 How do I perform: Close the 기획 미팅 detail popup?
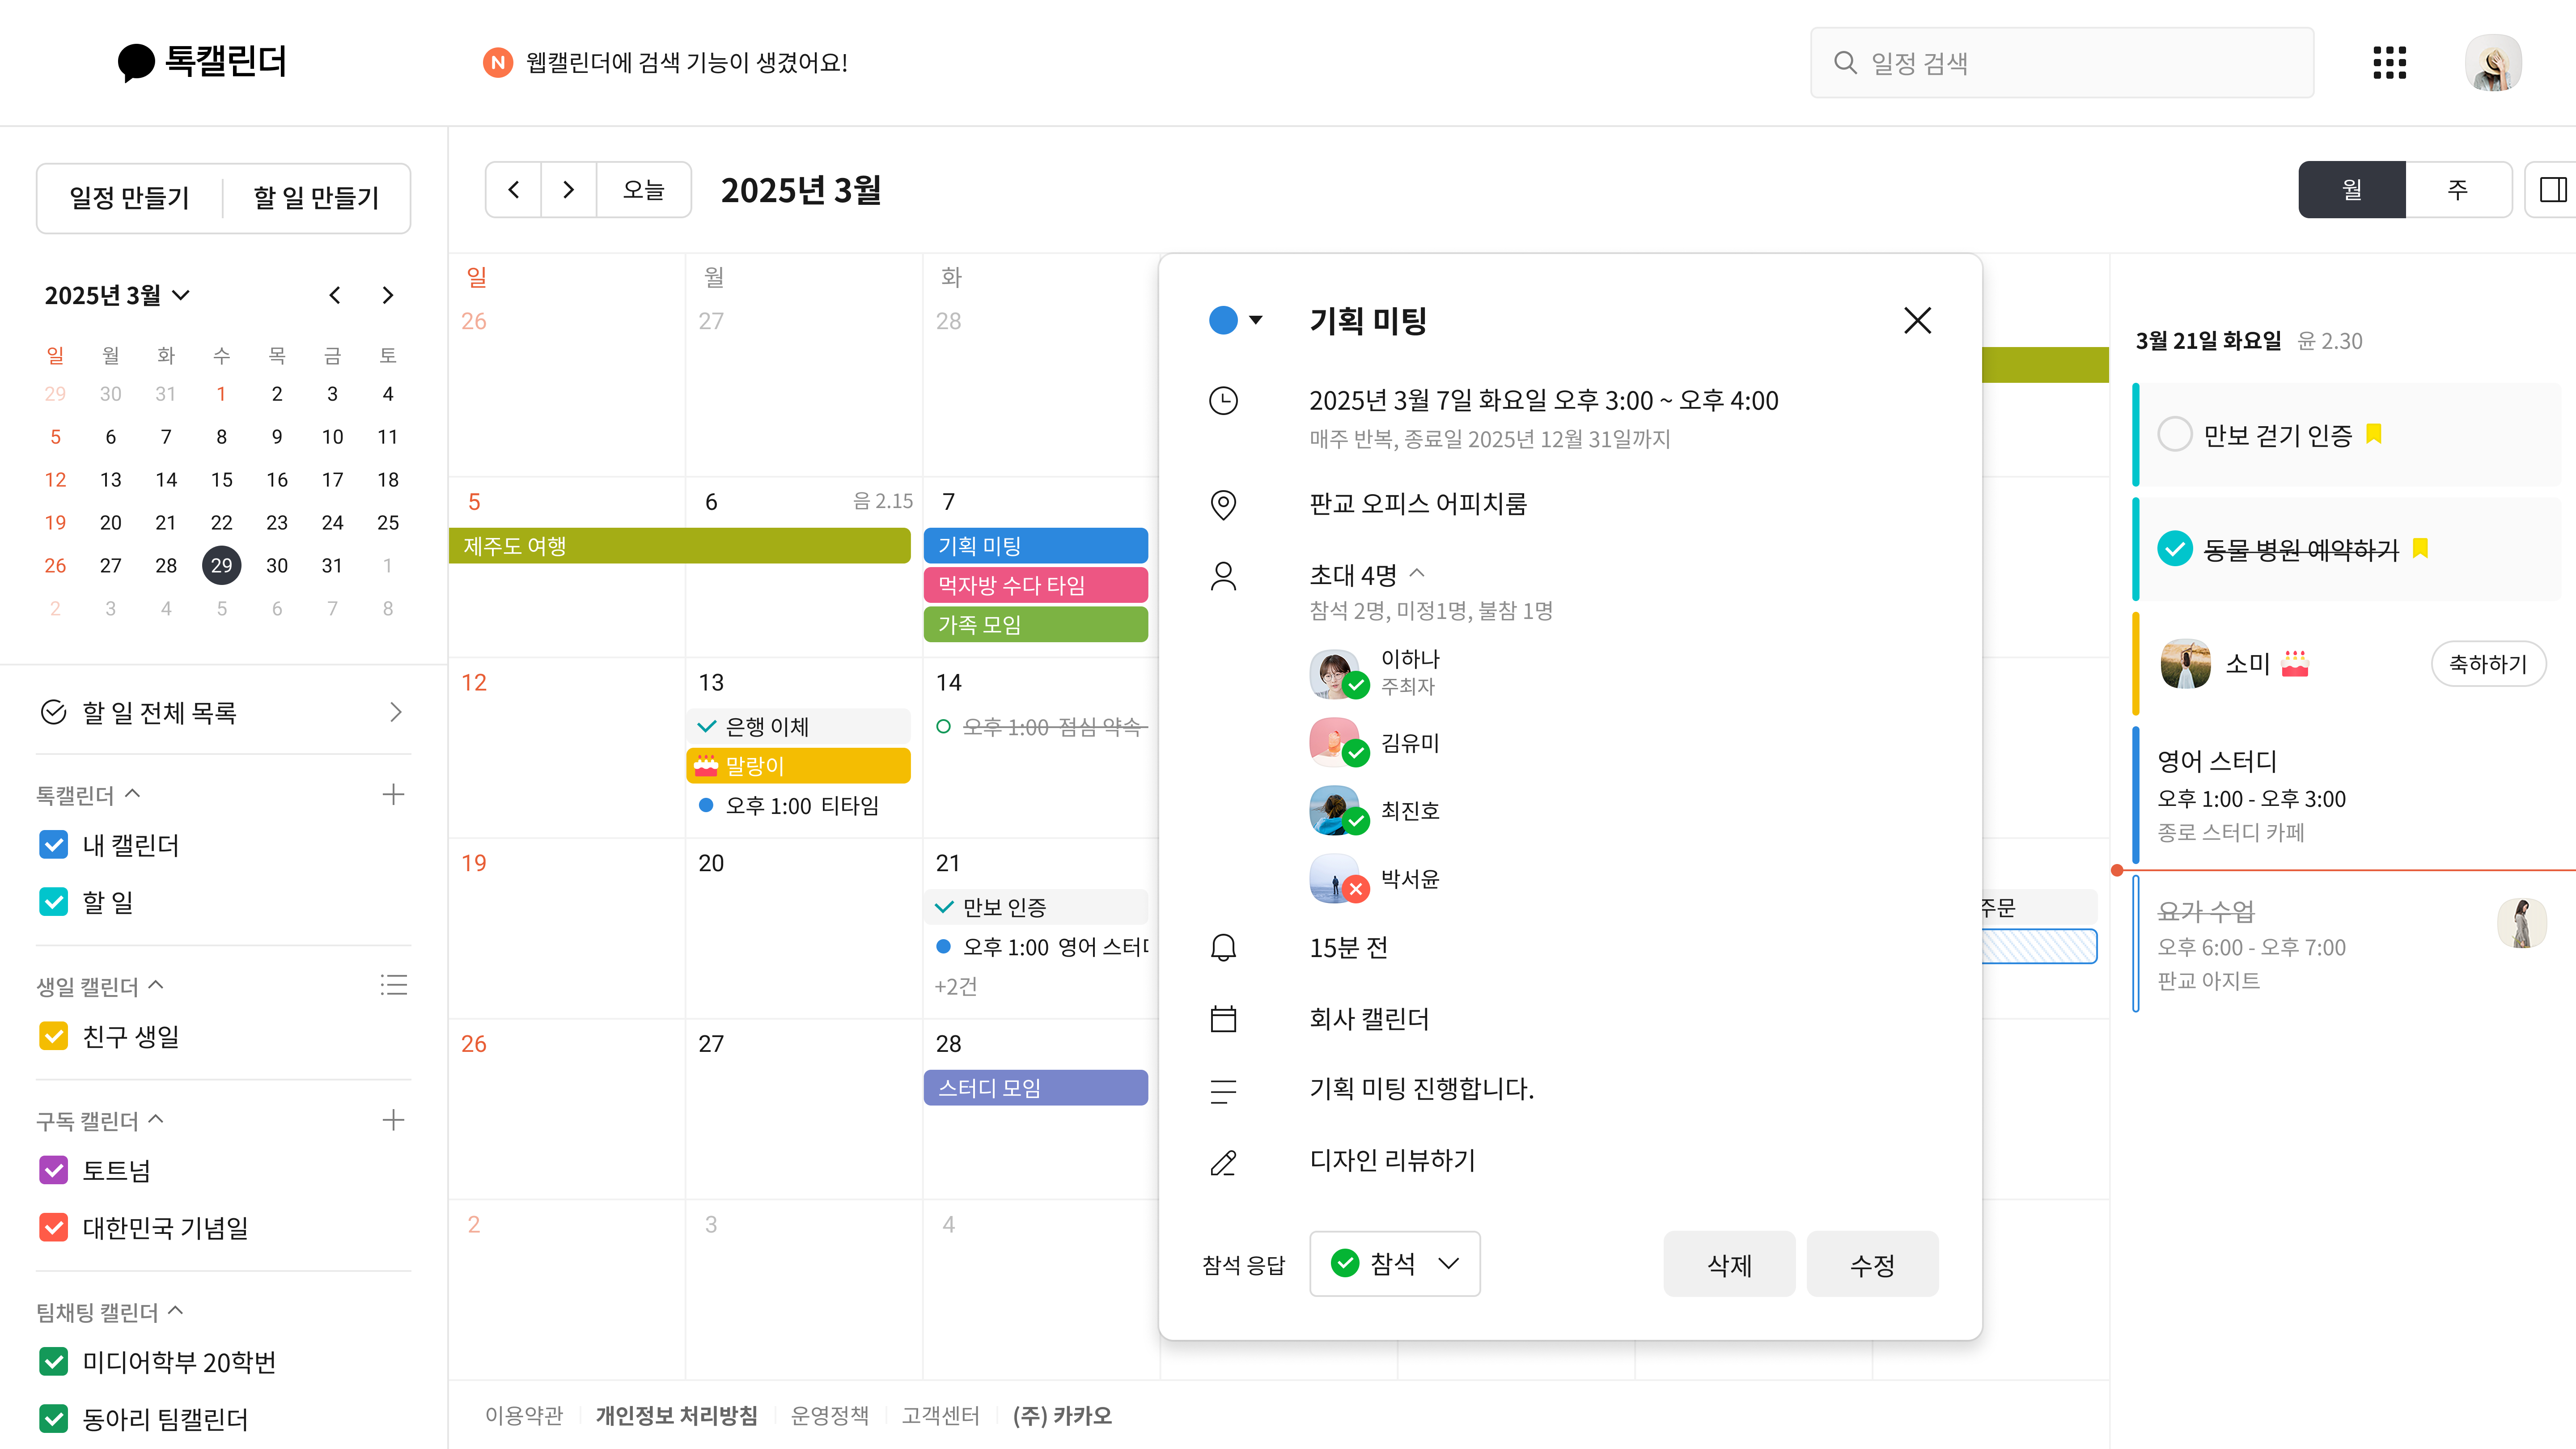(x=1917, y=321)
